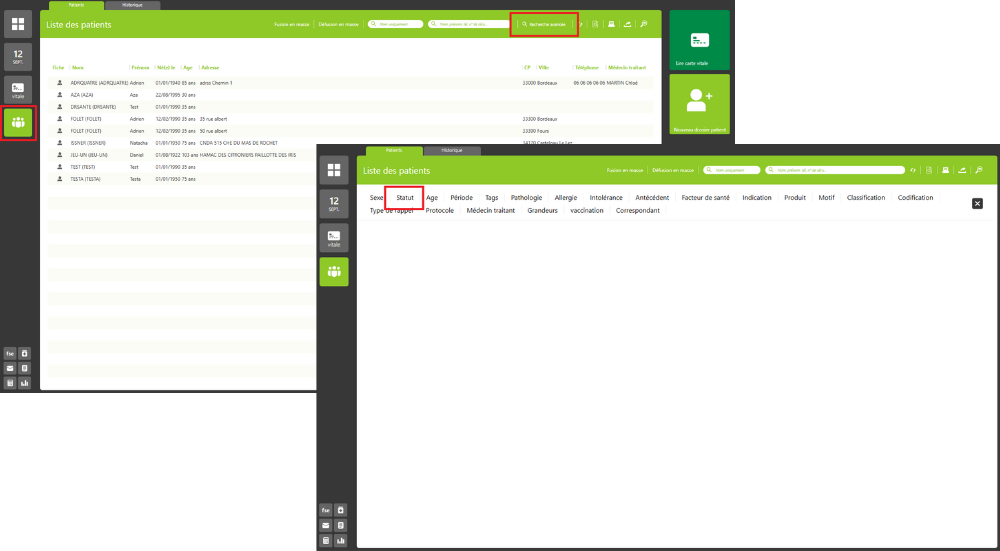Sort the patient table by Nom column
This screenshot has height=551, width=1000.
pos(78,67)
